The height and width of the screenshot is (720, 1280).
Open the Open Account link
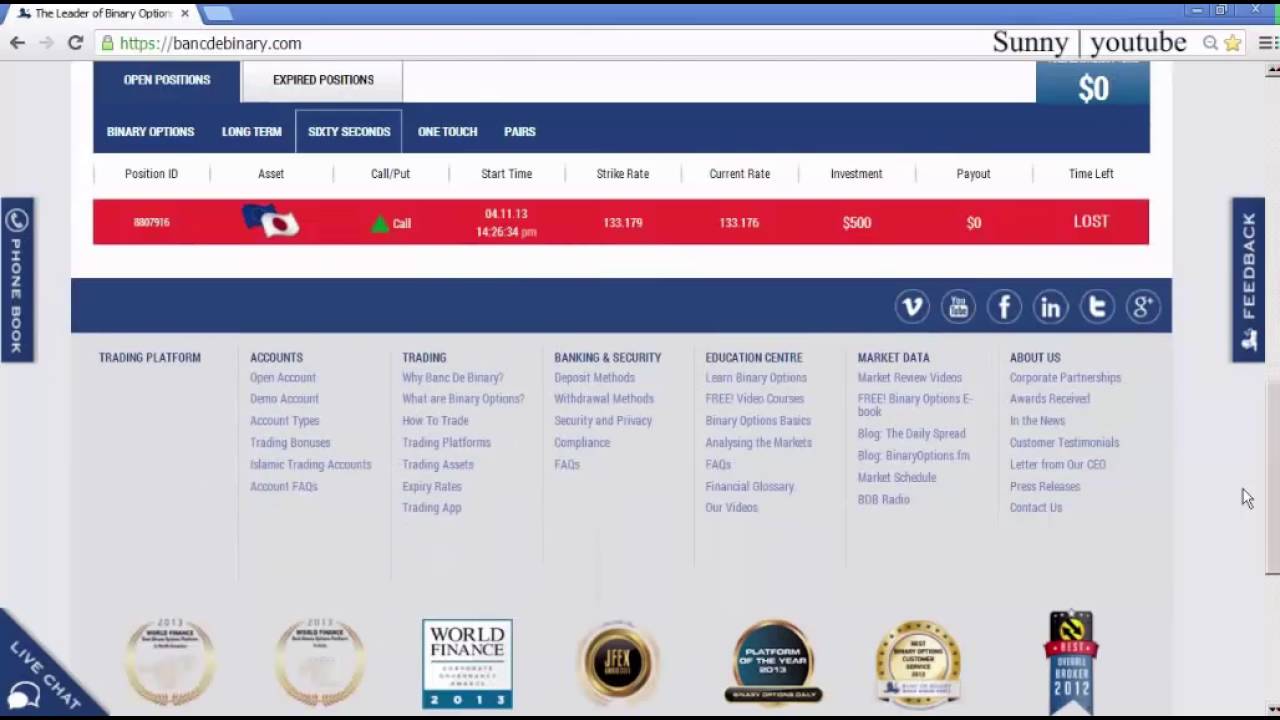(283, 377)
